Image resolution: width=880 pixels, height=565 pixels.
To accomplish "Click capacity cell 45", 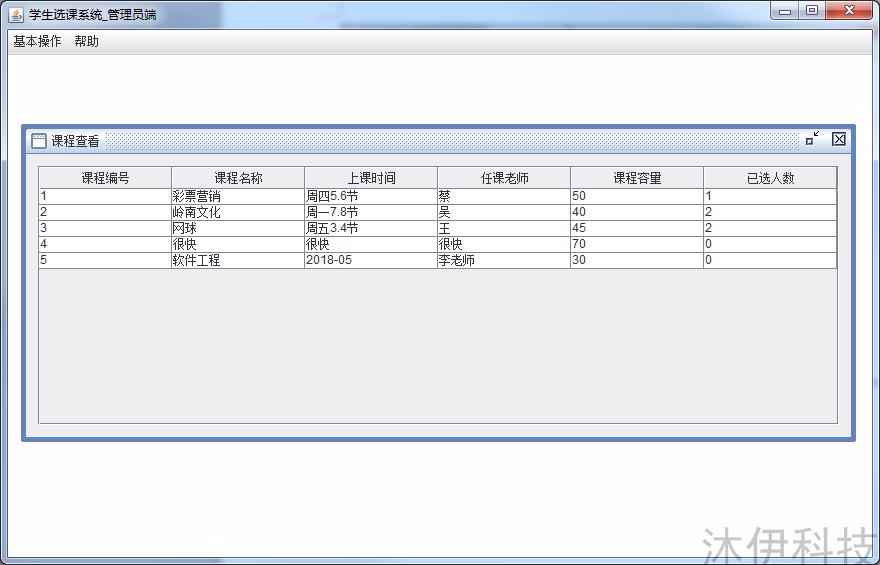I will 637,228.
